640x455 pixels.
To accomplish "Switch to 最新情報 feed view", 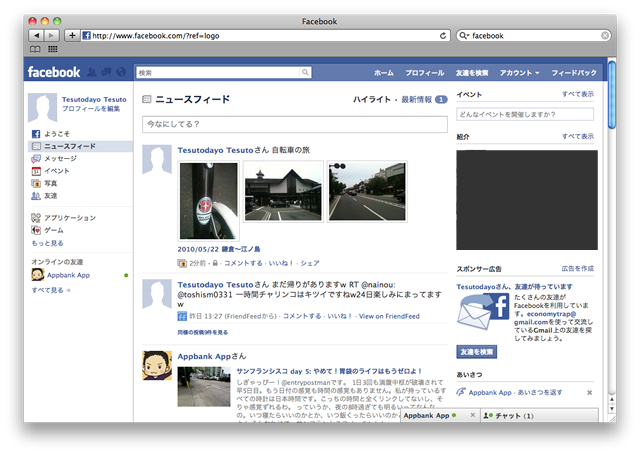I will (416, 99).
